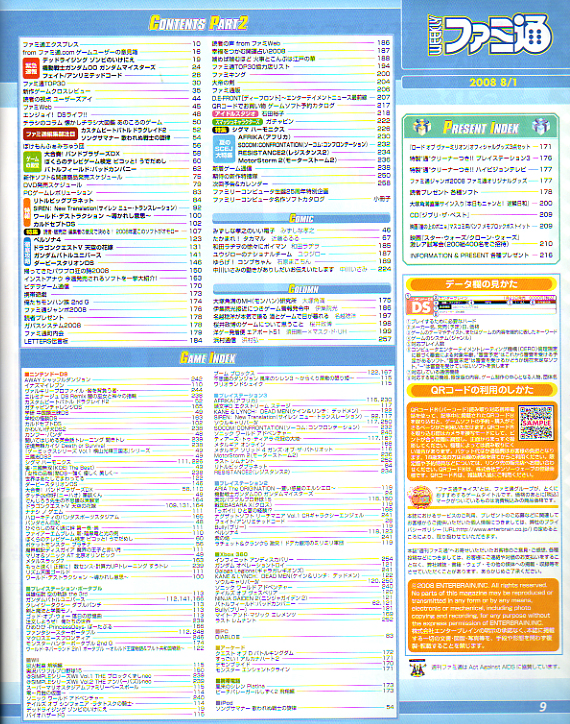Click the ガンダムバトルユニバース entry
570x724 pixels.
click(117, 255)
